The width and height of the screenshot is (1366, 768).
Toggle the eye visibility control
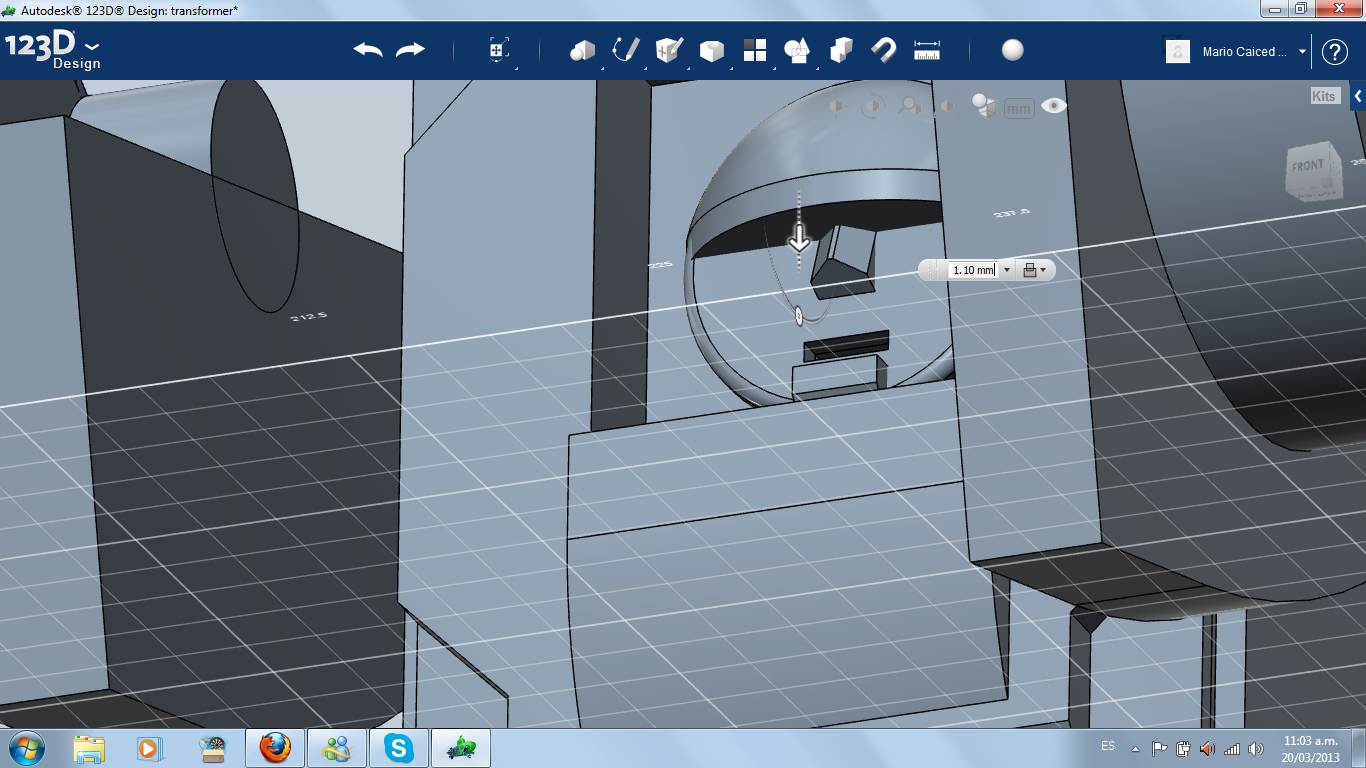(1054, 106)
